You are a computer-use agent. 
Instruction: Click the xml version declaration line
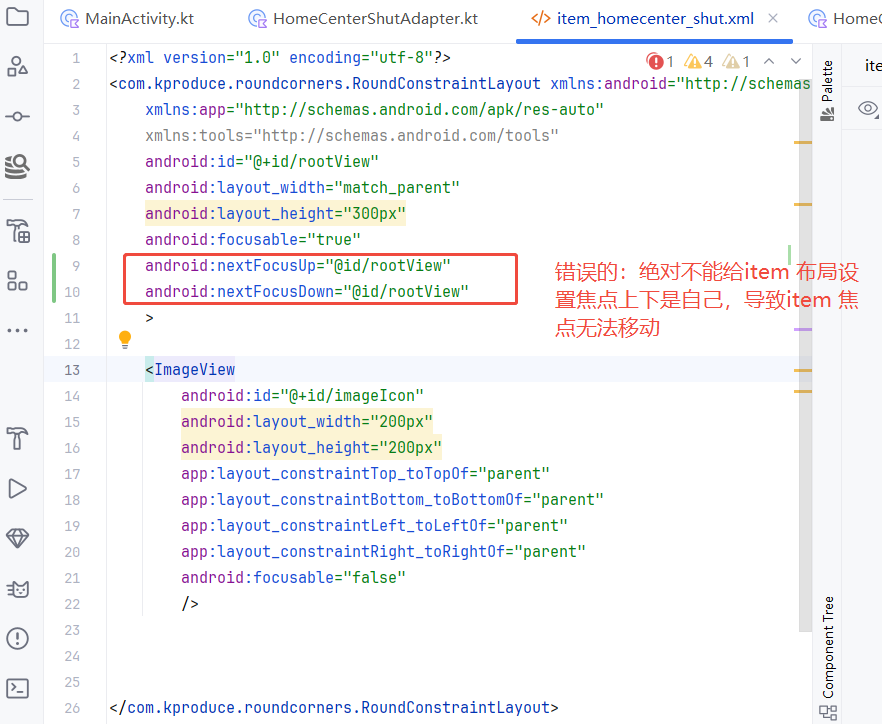pos(280,58)
